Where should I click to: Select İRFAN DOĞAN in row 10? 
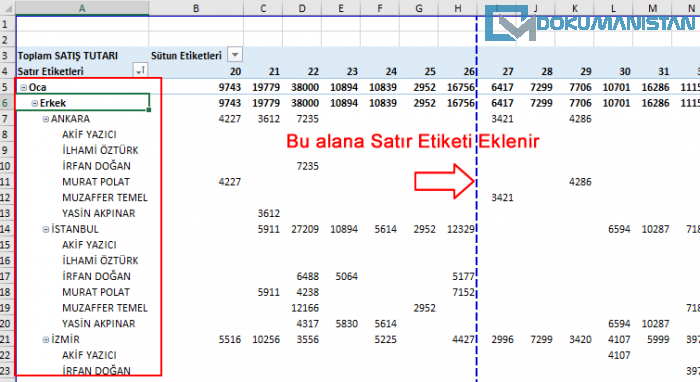coord(96,166)
